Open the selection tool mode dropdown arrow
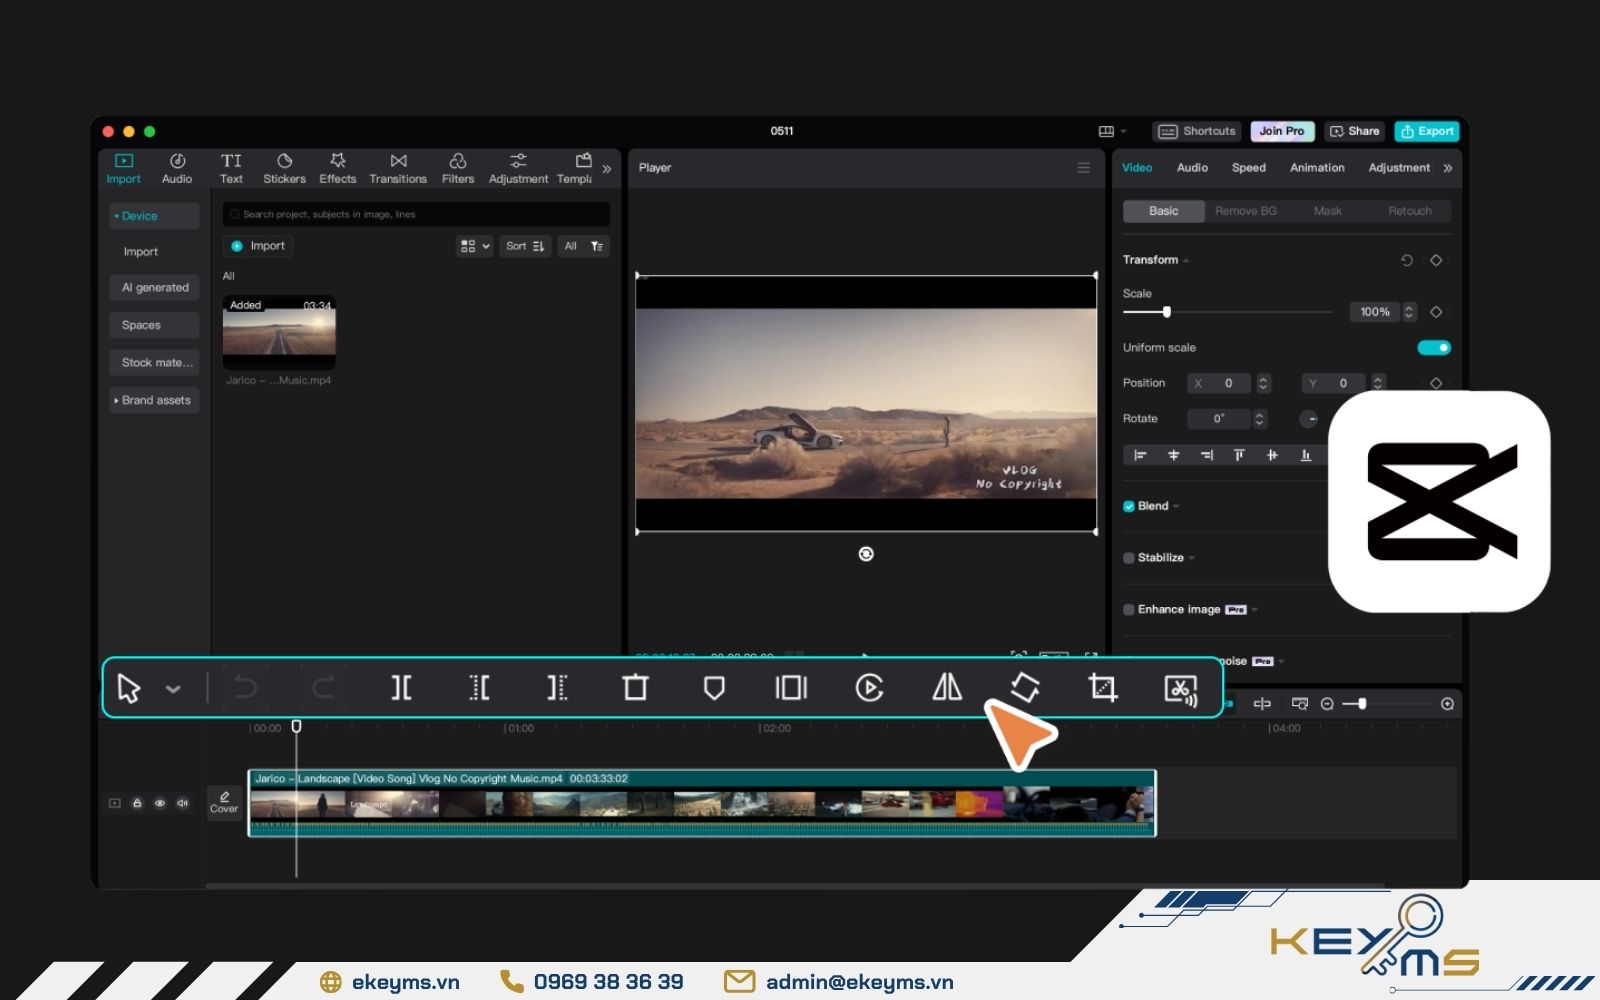Image resolution: width=1600 pixels, height=1000 pixels. point(173,689)
